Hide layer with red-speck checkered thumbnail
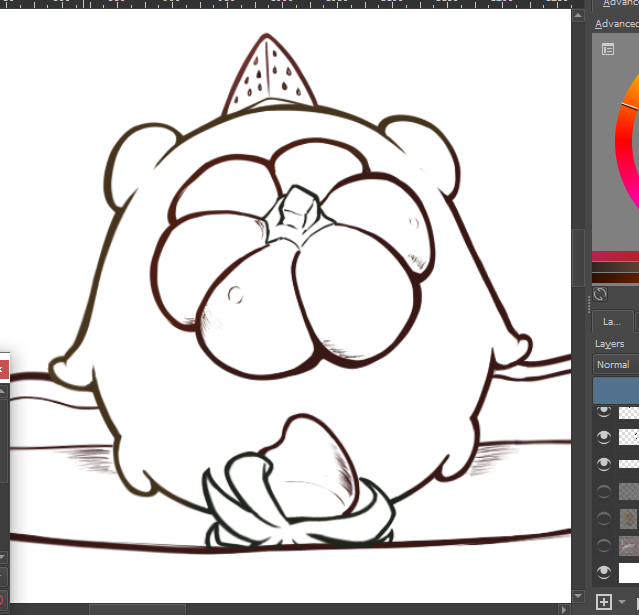 pos(604,437)
